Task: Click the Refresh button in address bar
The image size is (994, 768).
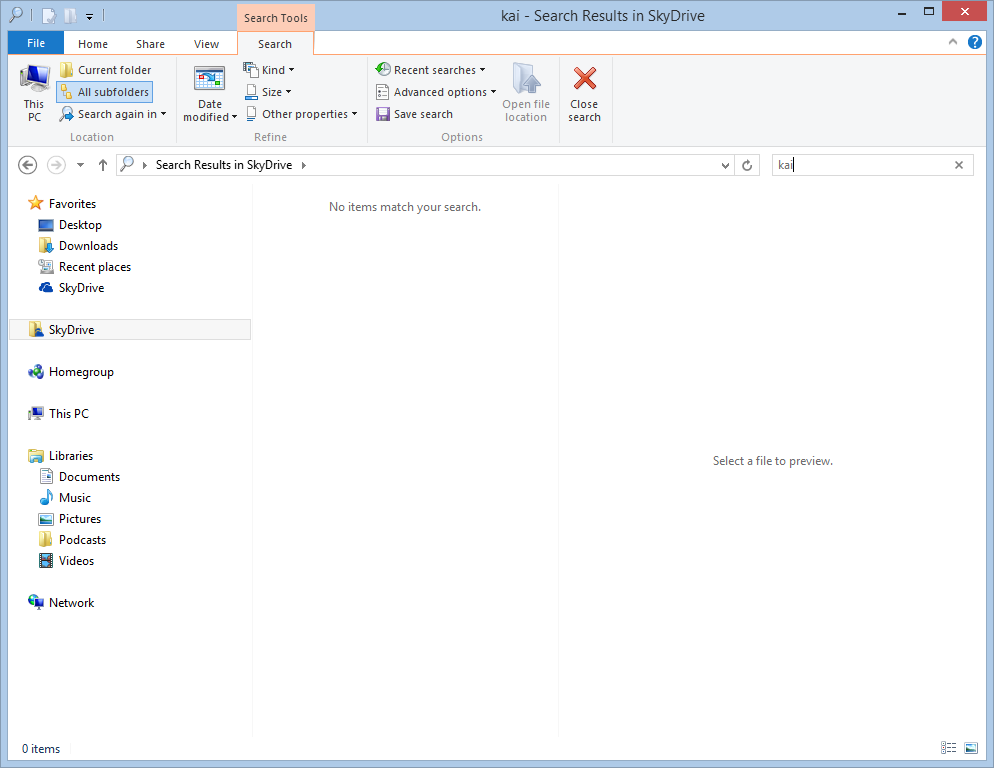Action: point(748,165)
